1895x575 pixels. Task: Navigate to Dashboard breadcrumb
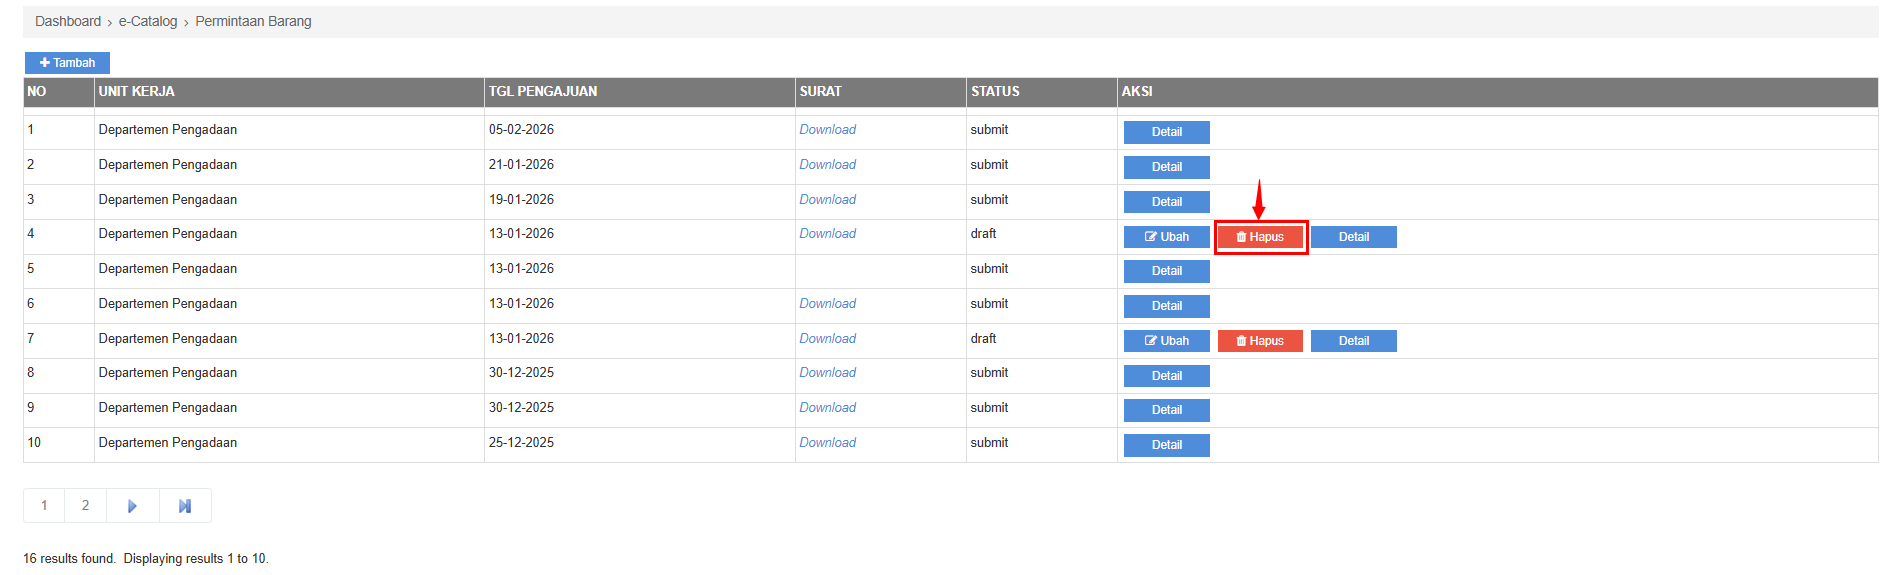pyautogui.click(x=68, y=22)
